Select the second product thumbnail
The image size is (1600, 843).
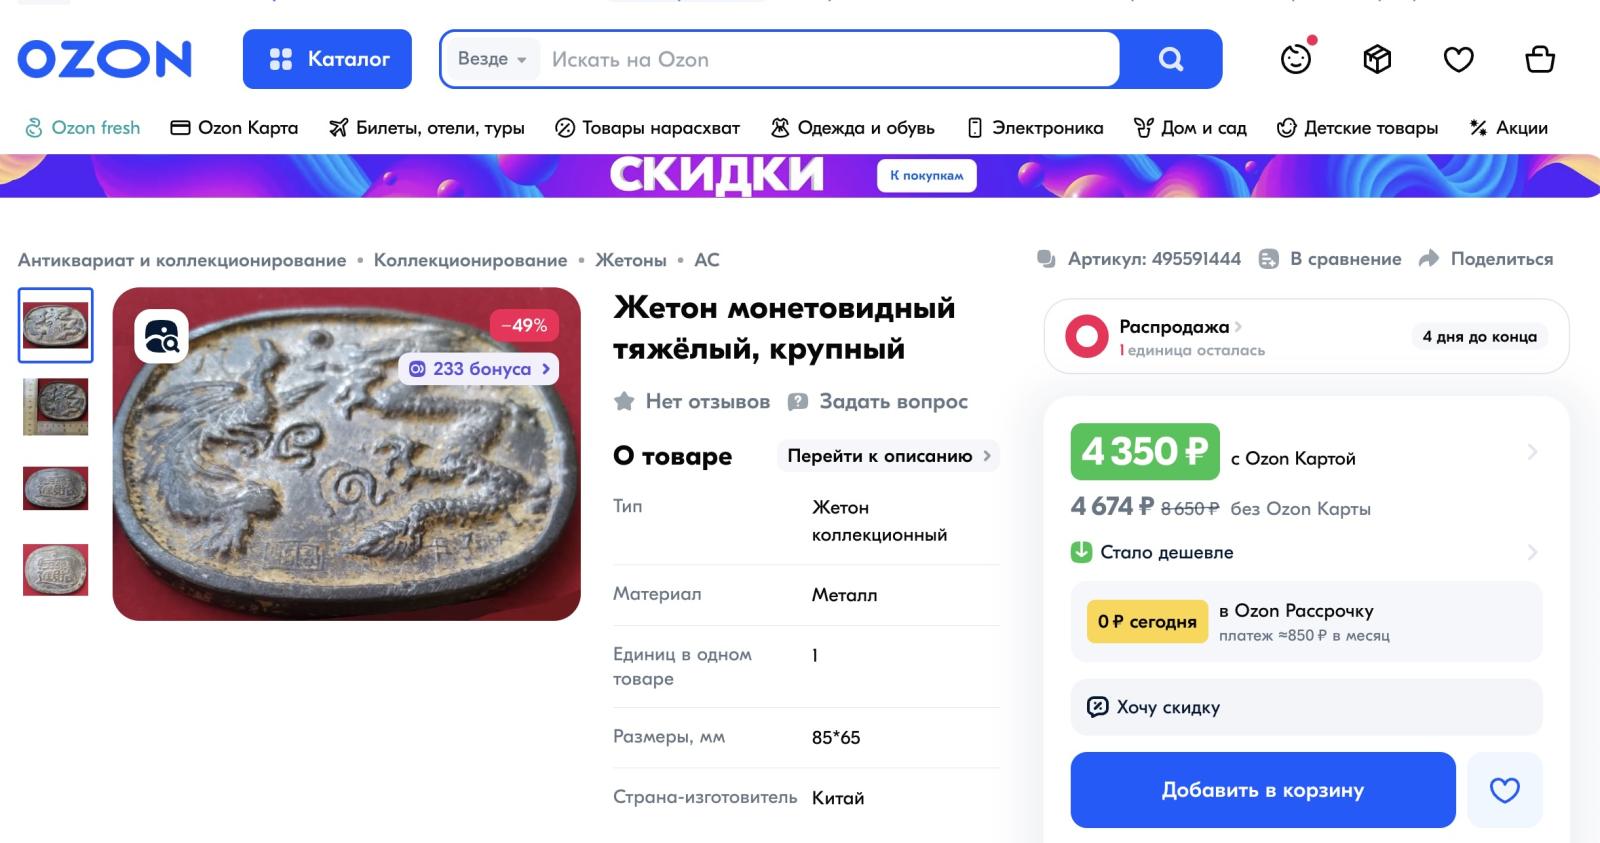(x=56, y=406)
